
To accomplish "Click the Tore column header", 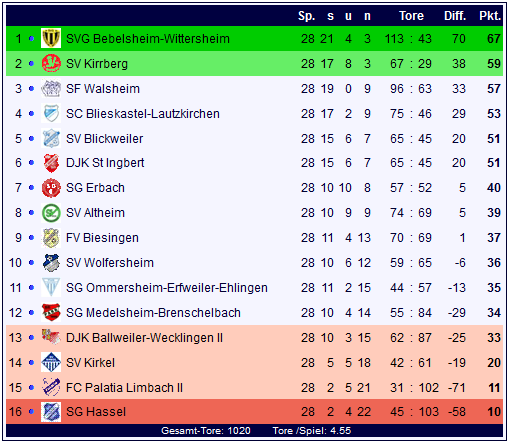I will click(411, 16).
